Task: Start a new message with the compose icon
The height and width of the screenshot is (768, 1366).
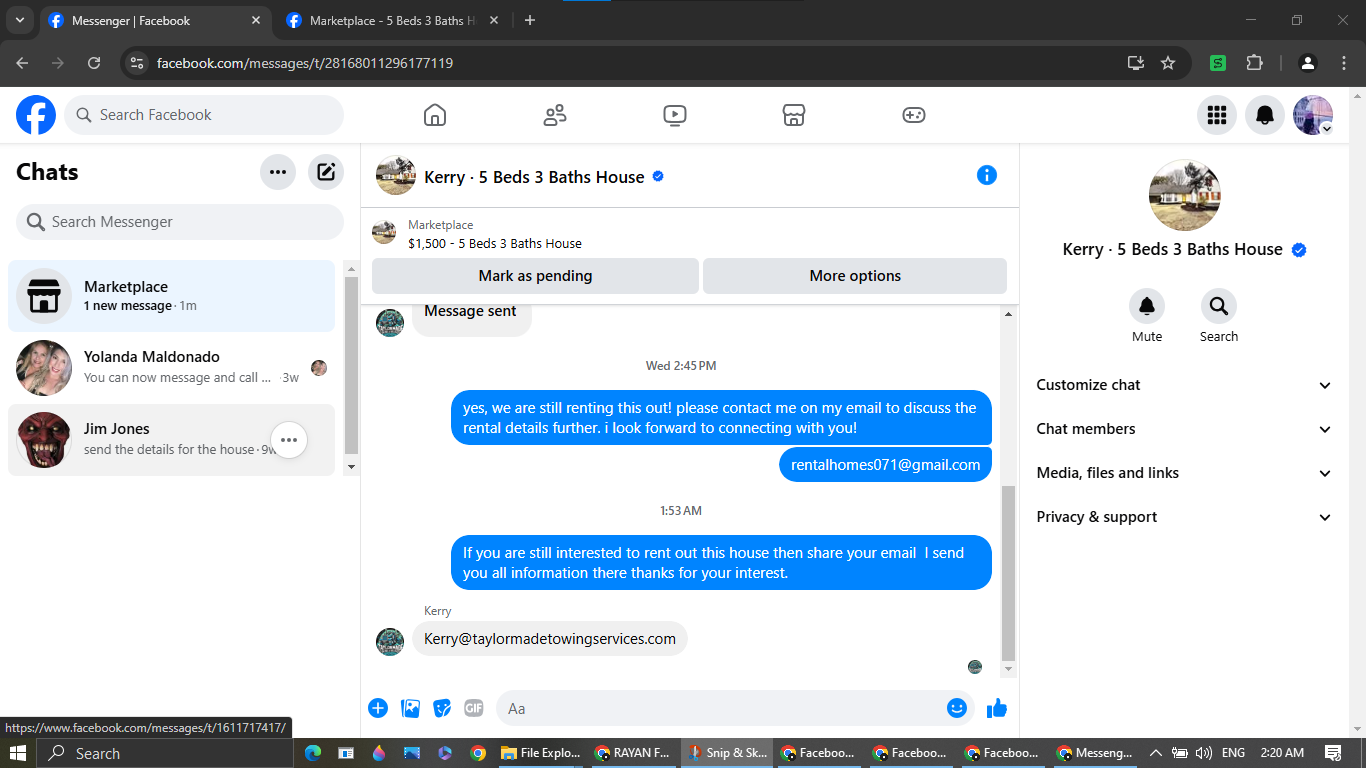Action: click(x=326, y=172)
